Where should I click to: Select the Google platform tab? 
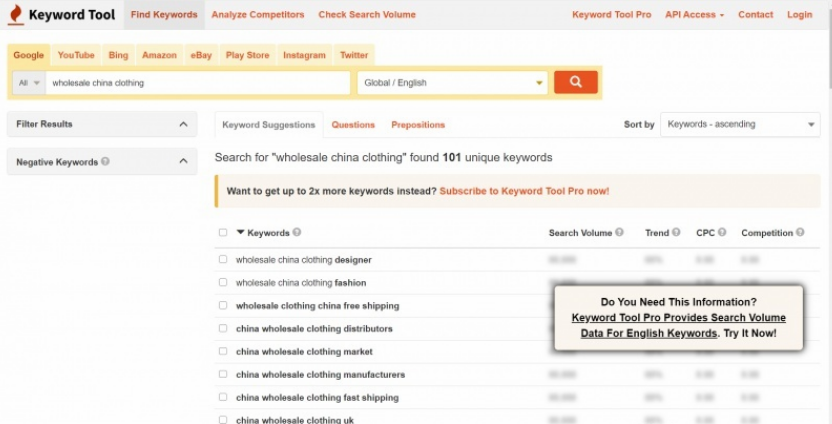[29, 55]
